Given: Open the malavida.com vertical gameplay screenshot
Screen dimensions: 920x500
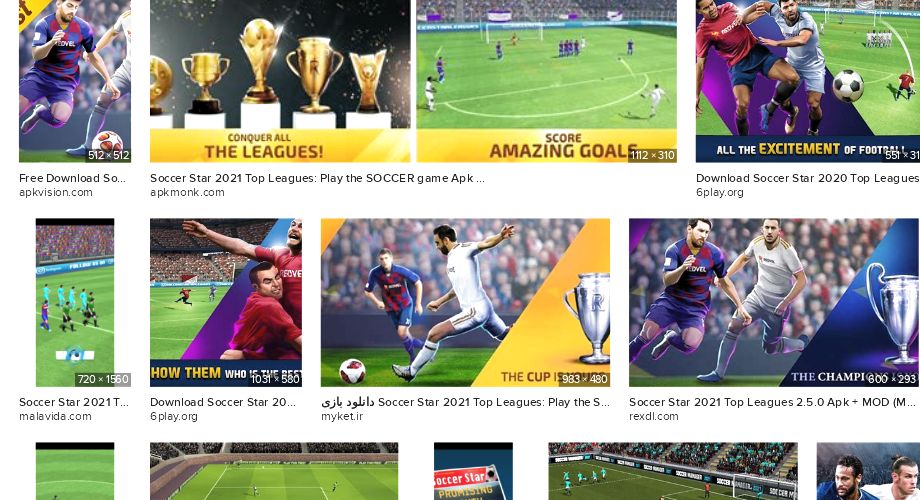Looking at the screenshot, I should click(75, 302).
